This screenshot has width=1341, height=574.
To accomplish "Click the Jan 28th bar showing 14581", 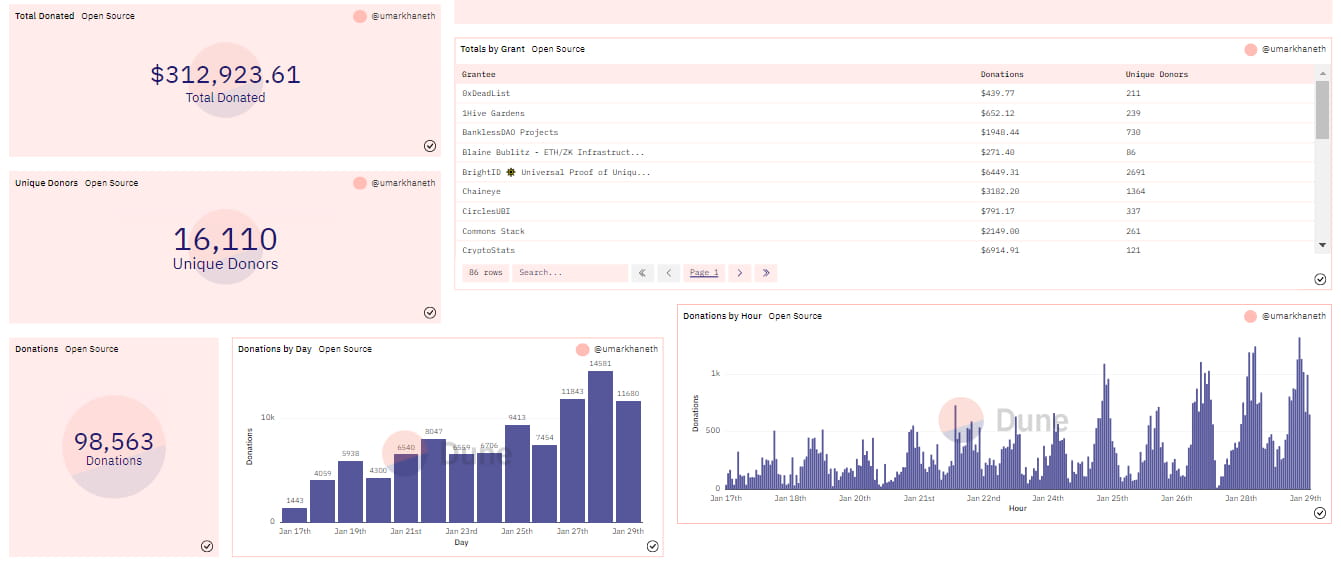I will [x=600, y=446].
